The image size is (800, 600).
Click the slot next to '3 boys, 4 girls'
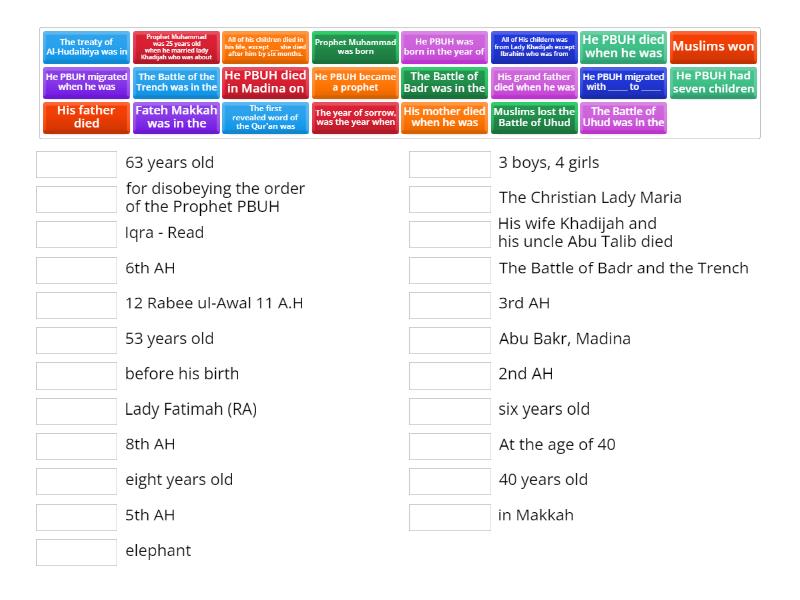450,162
